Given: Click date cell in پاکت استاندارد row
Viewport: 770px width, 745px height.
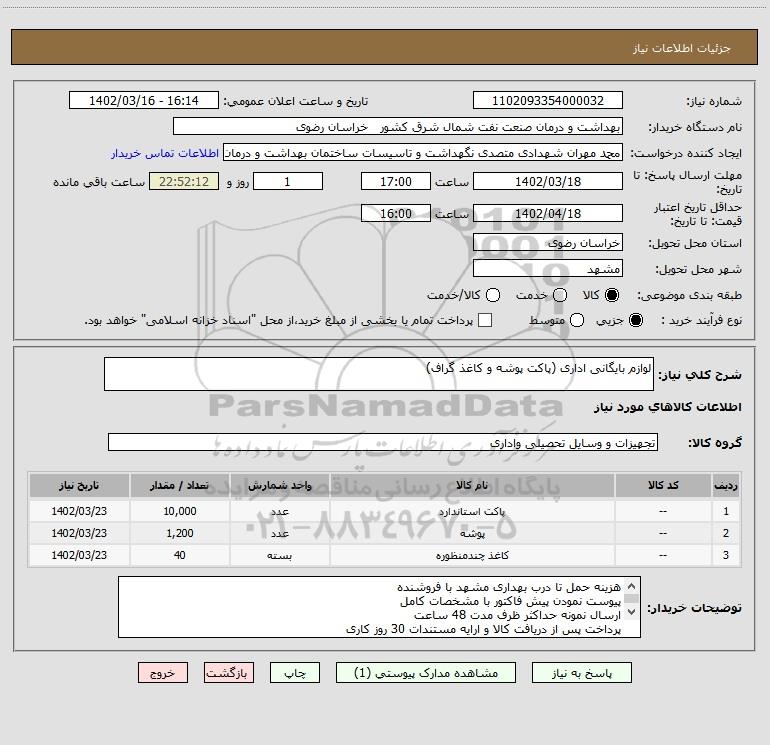Looking at the screenshot, I should tap(79, 511).
